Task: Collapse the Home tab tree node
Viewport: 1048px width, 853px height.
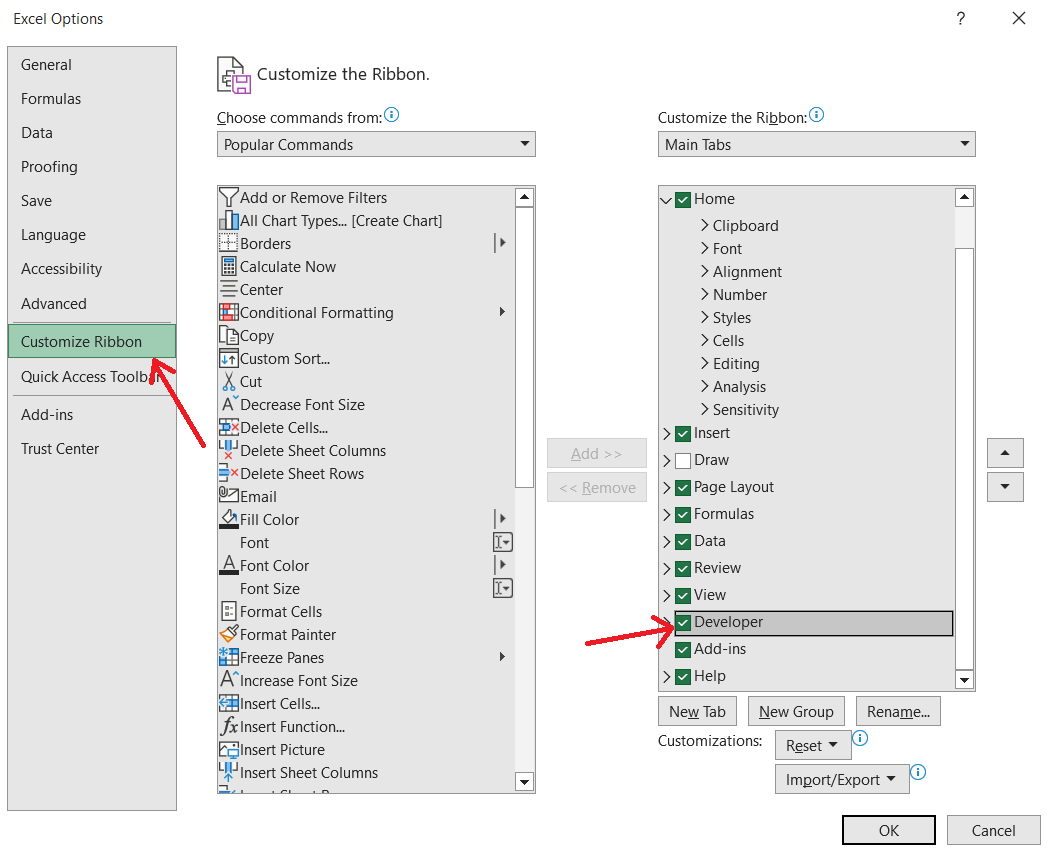Action: [x=666, y=199]
